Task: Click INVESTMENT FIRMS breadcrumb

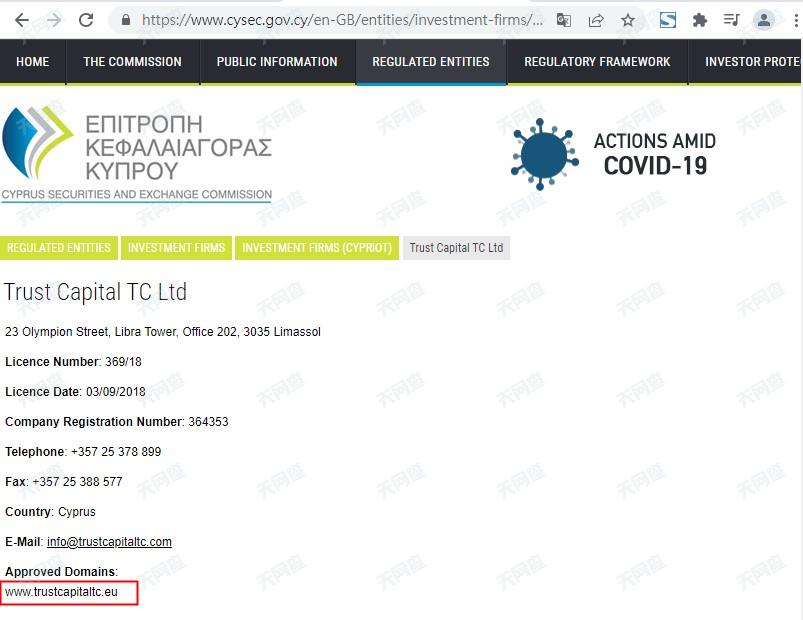Action: (x=176, y=248)
